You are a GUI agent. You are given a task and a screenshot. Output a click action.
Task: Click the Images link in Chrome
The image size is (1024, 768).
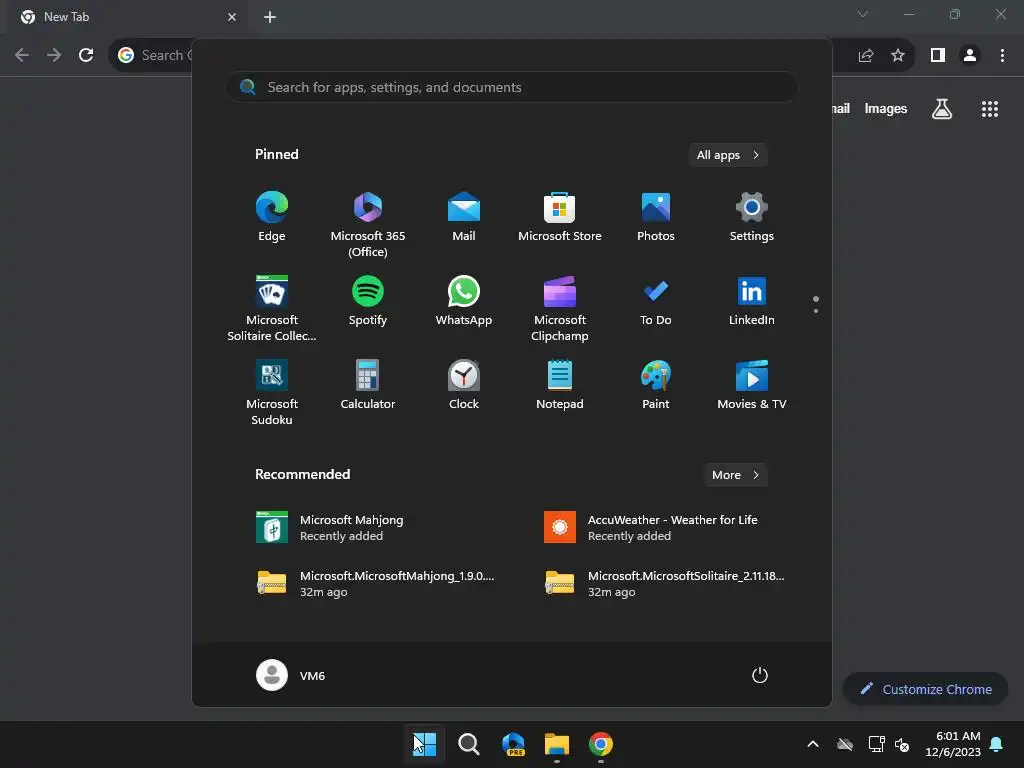click(886, 108)
